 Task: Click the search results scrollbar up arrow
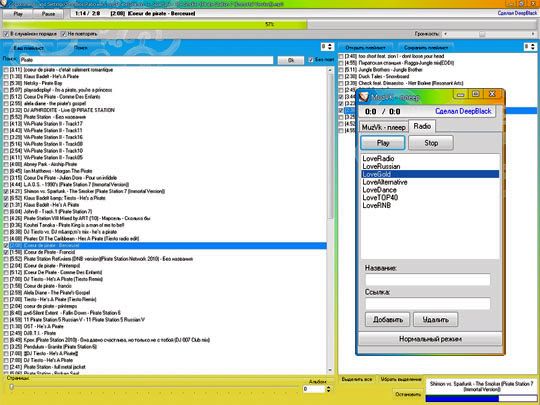click(330, 70)
